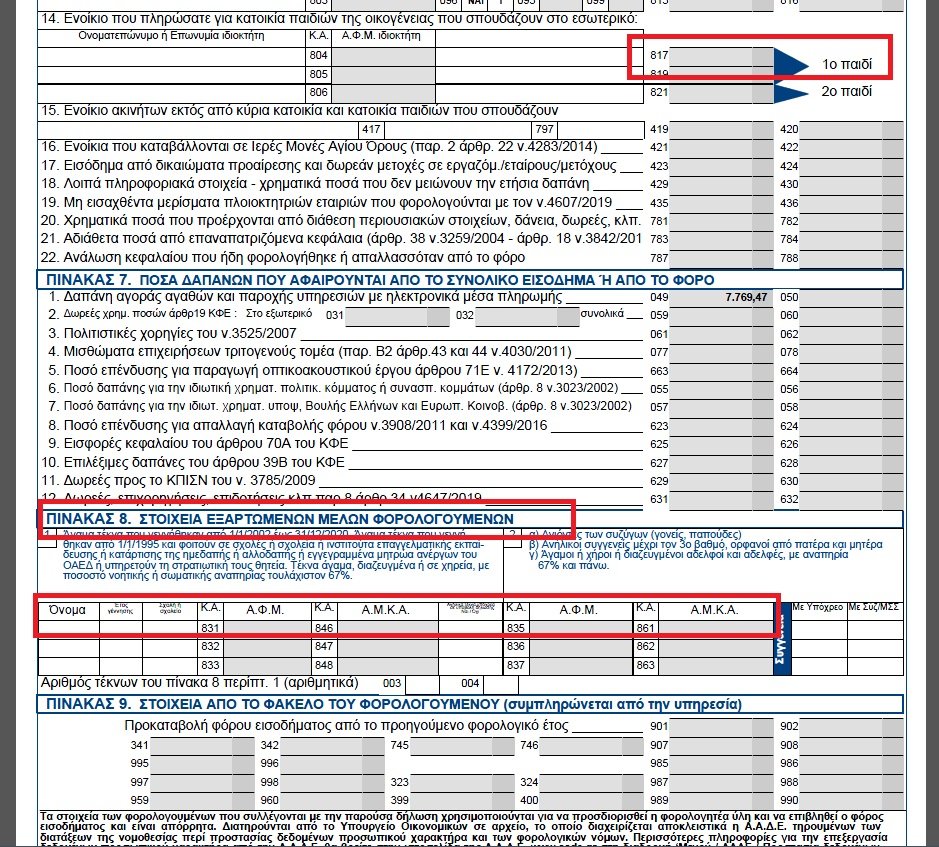Click the 'Με Υπόχρεο' column header

[817, 607]
